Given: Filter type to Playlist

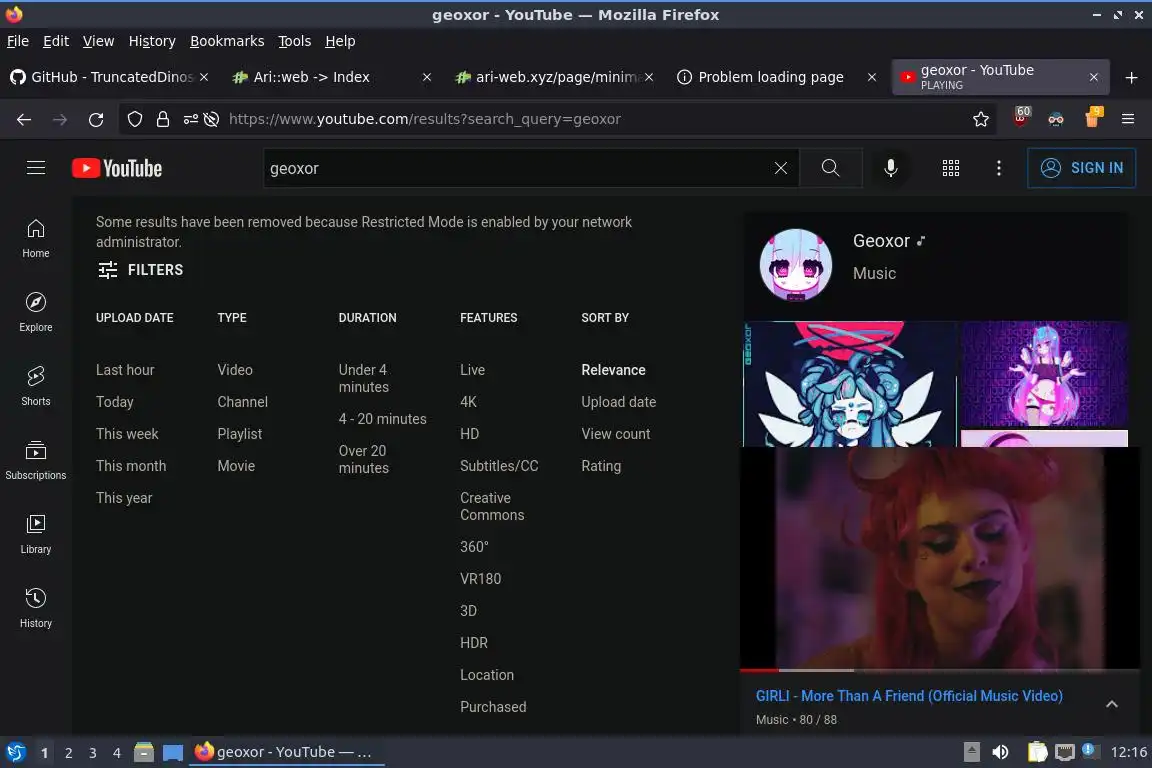Looking at the screenshot, I should point(240,434).
